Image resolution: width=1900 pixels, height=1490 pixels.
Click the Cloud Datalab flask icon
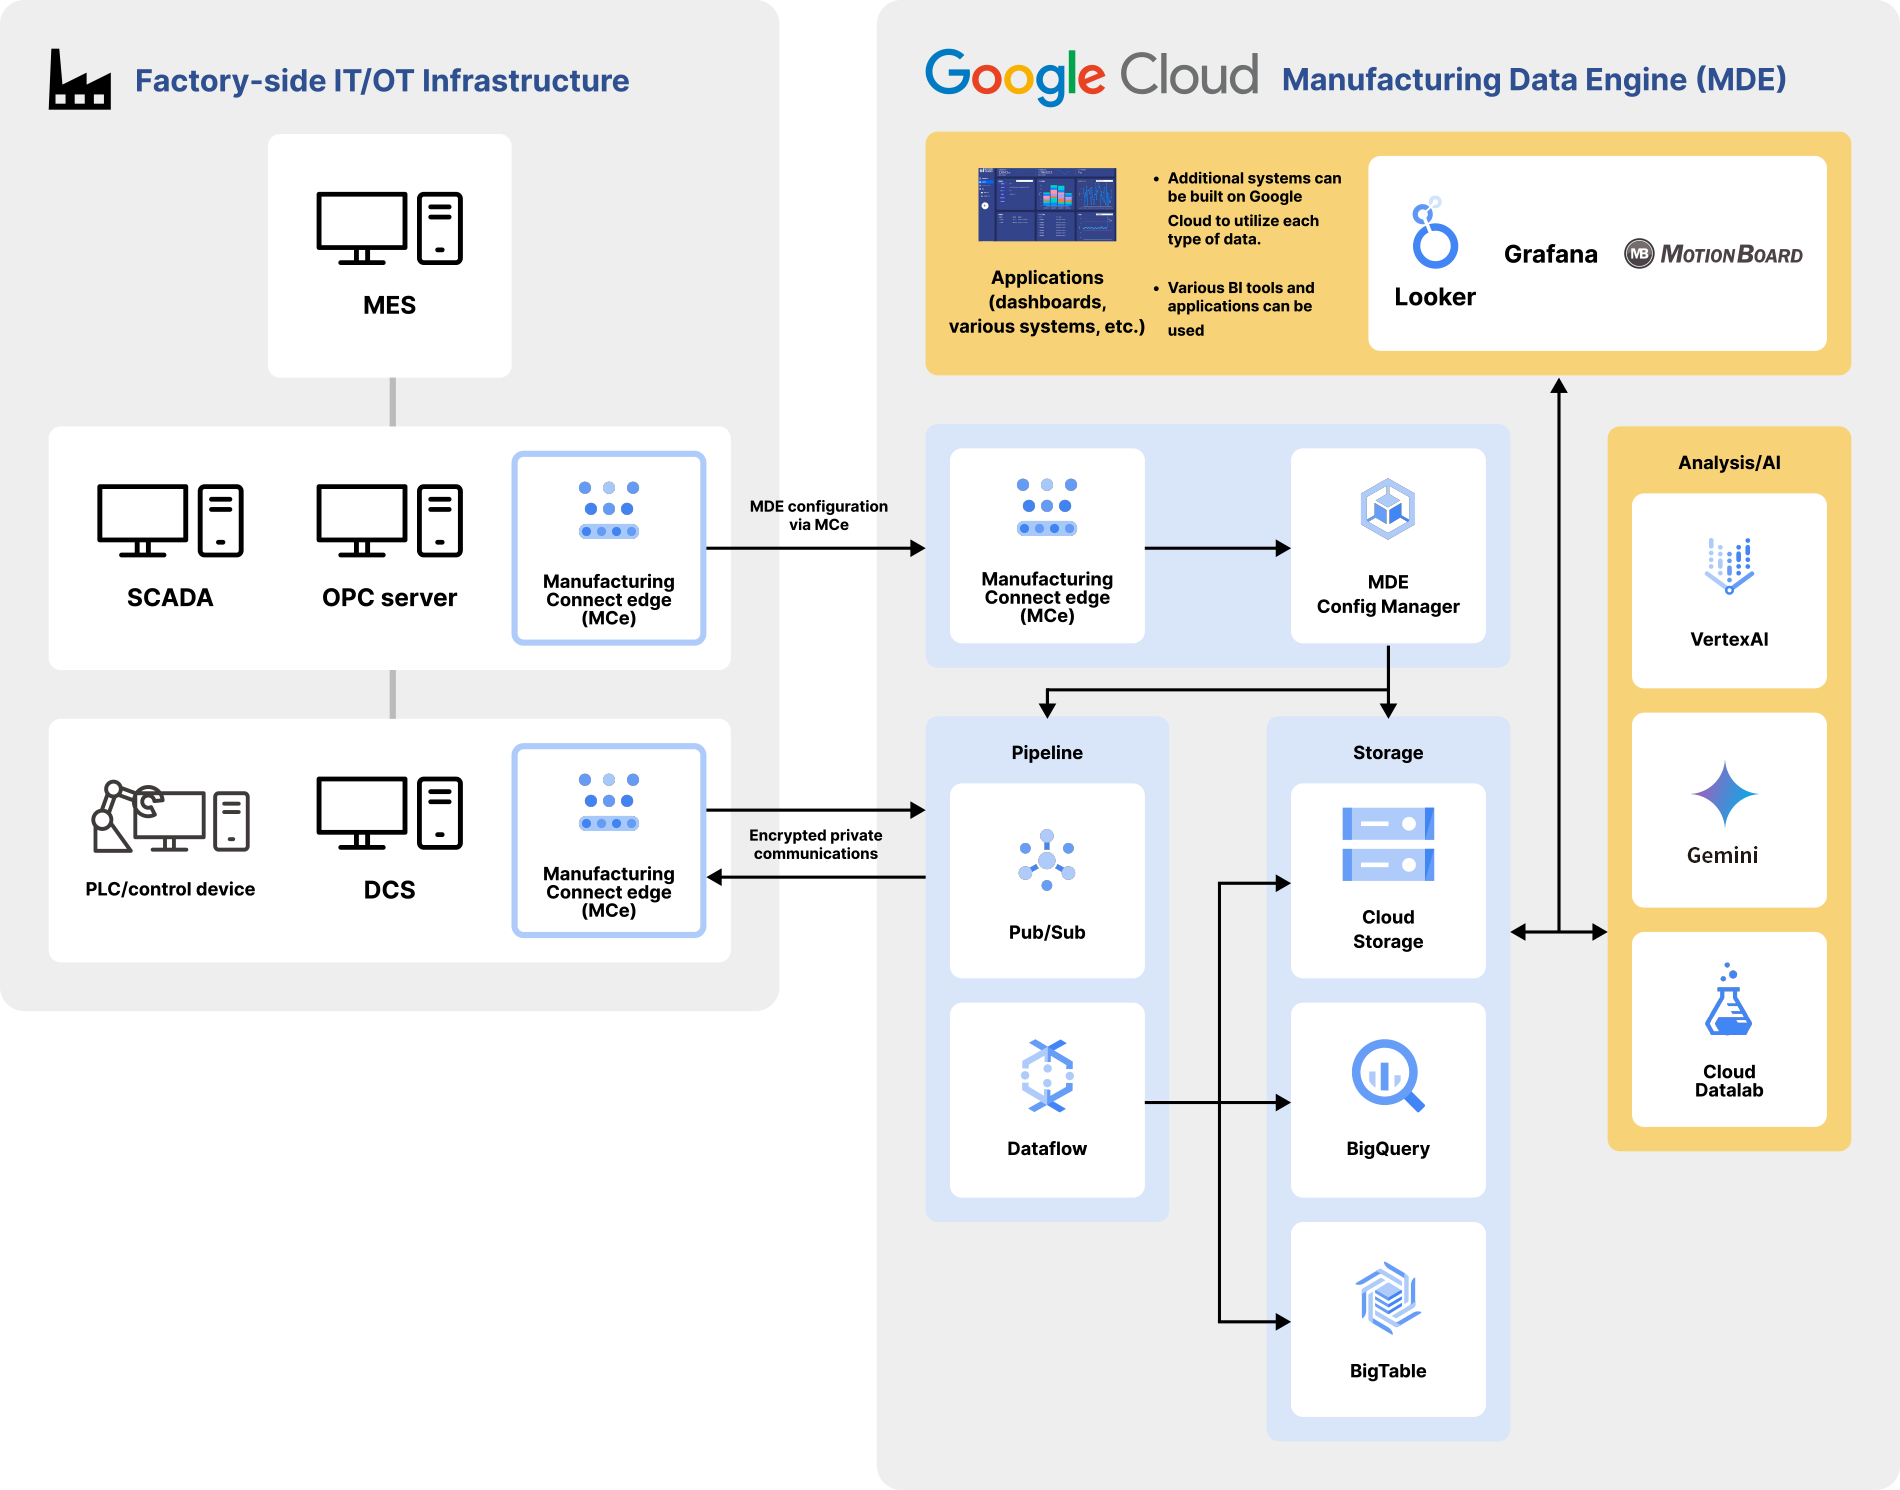1729,999
